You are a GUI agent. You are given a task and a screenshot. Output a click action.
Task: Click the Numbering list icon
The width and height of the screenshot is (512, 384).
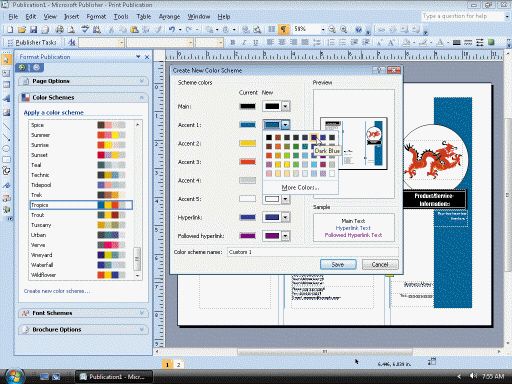click(331, 42)
